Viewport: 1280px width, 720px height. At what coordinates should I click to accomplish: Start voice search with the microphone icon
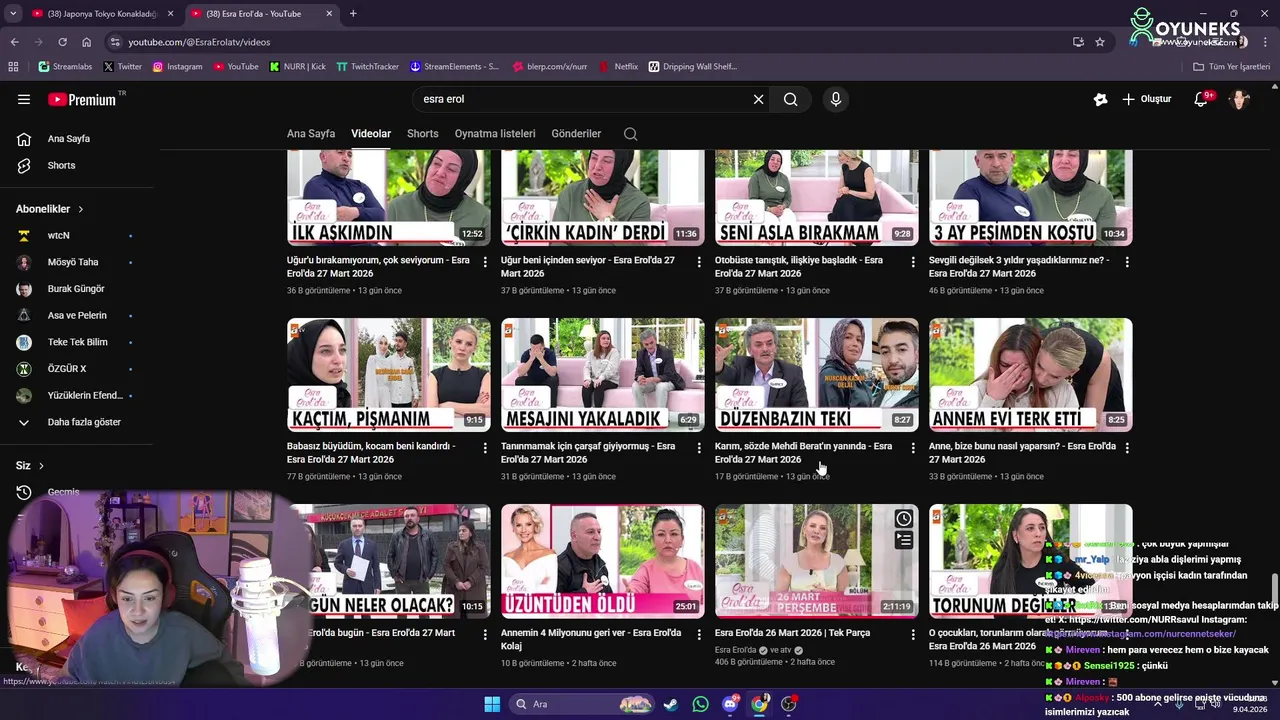click(836, 99)
